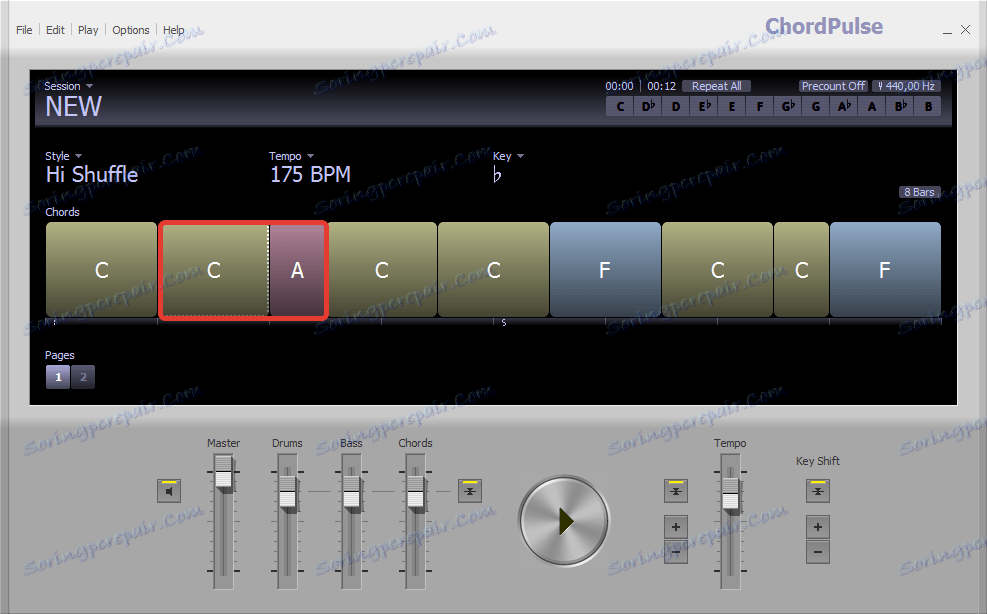Select the B key button
Viewport: 987px width, 614px height.
tap(928, 106)
